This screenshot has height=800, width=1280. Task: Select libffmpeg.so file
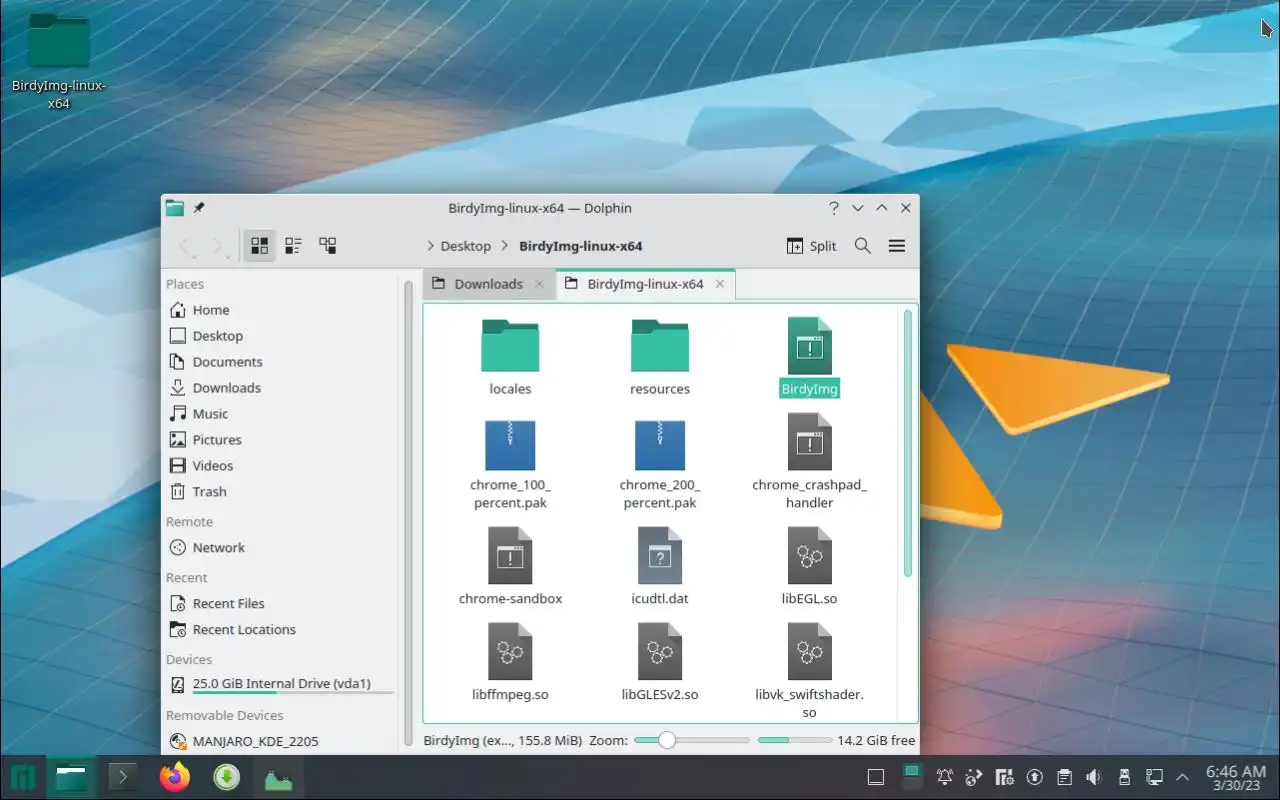pos(510,662)
